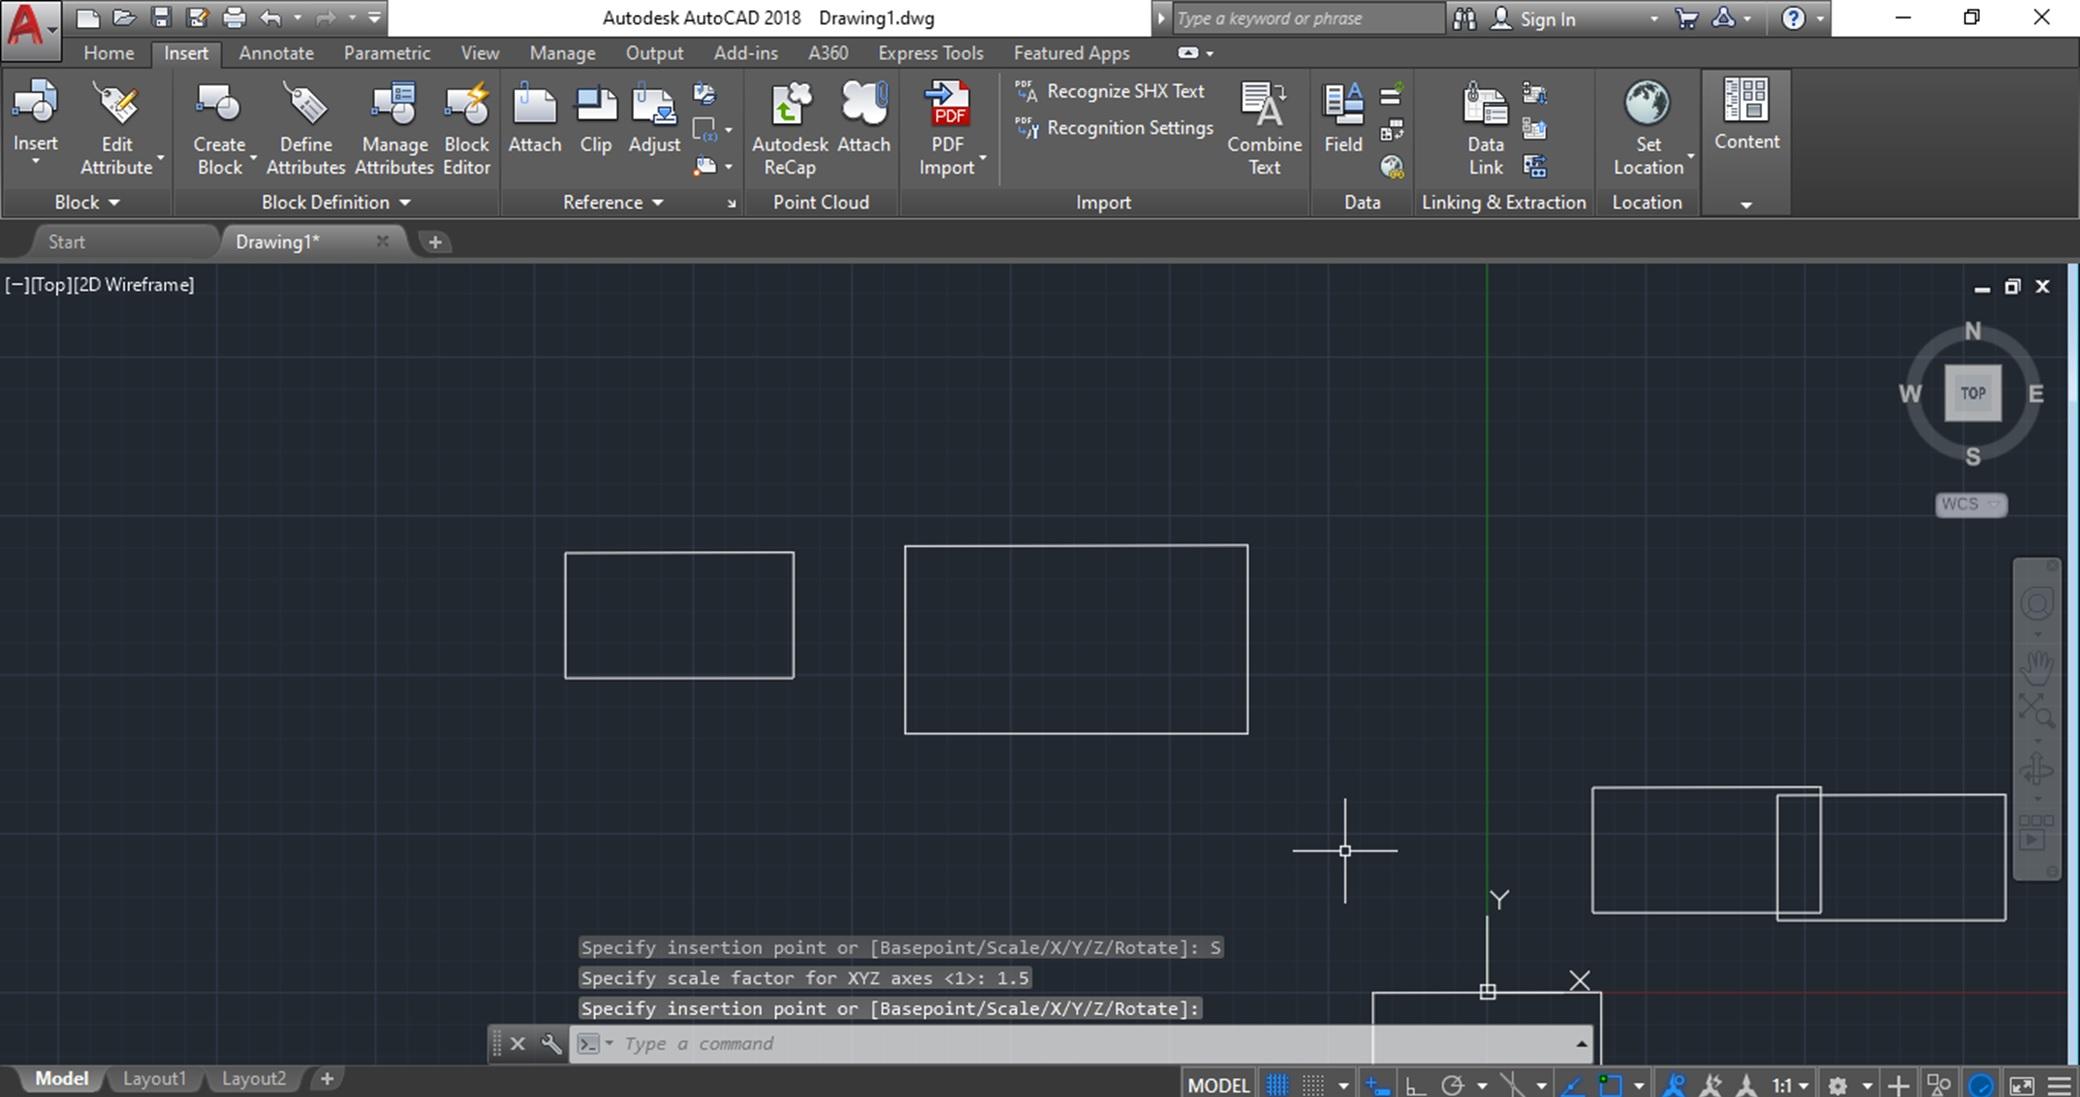This screenshot has height=1097, width=2080.
Task: Expand the Block panel dropdown
Action: pyautogui.click(x=87, y=202)
